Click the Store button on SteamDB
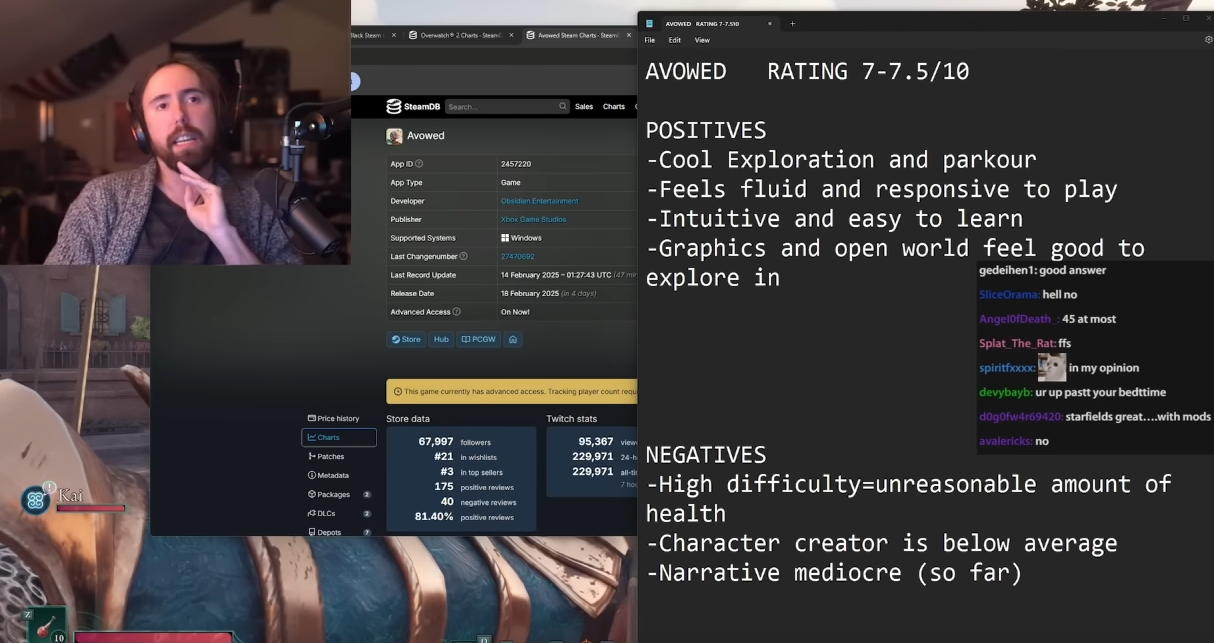This screenshot has width=1214, height=643. coord(406,339)
